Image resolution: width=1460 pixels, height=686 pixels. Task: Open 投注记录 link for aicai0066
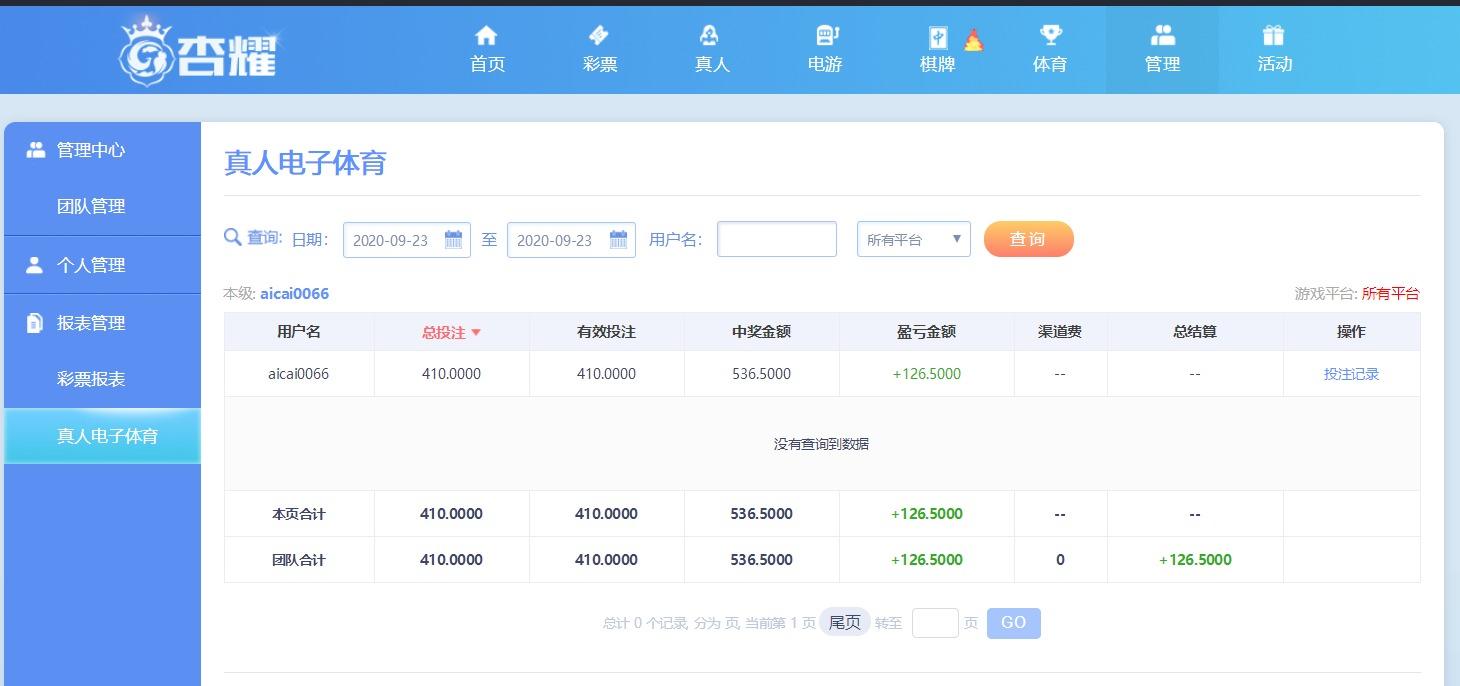[1351, 374]
